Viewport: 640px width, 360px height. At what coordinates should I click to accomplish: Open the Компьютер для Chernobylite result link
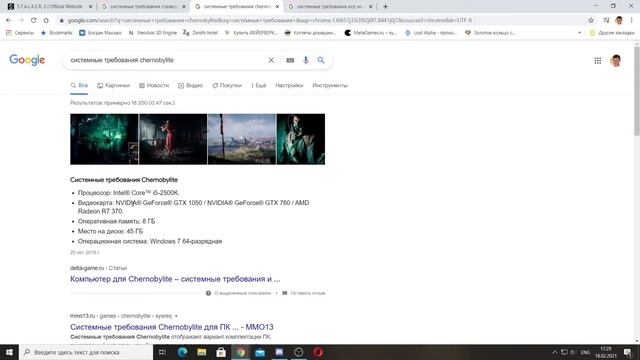175,279
